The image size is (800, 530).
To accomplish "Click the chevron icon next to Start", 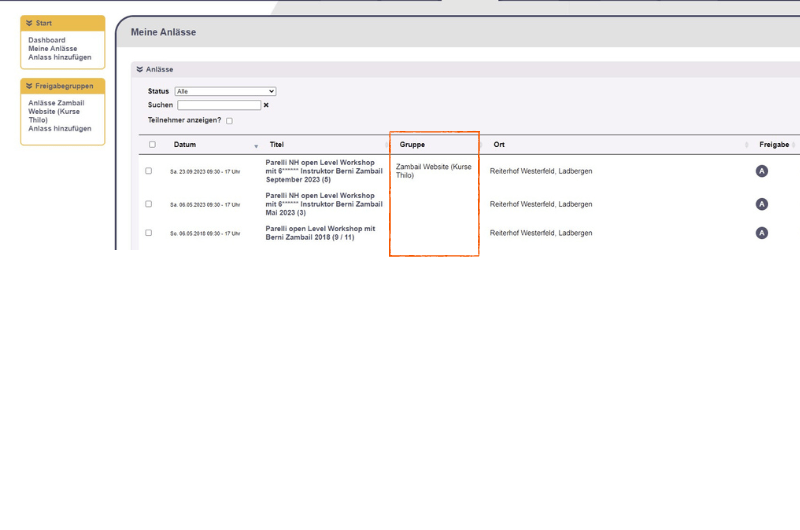I will coord(30,23).
